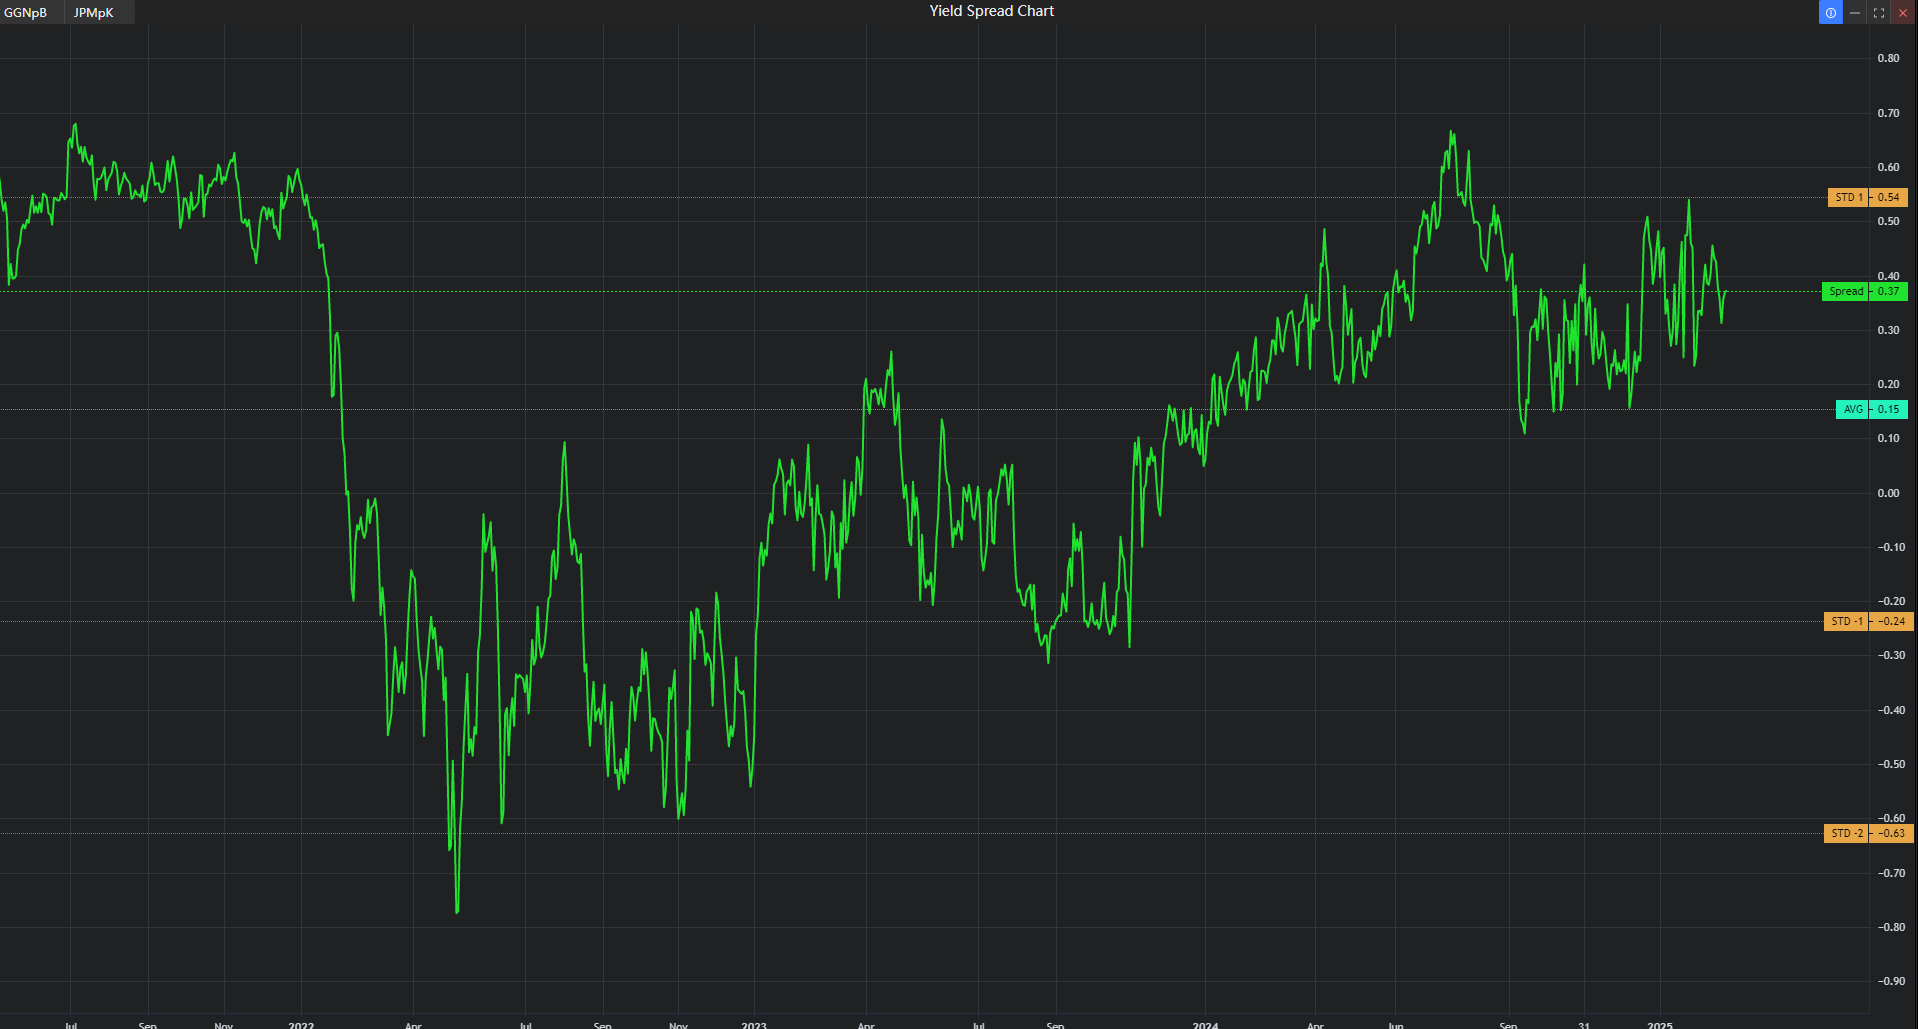Click the 2025 label on the timeline
Viewport: 1918px width, 1029px height.
pyautogui.click(x=1661, y=1025)
